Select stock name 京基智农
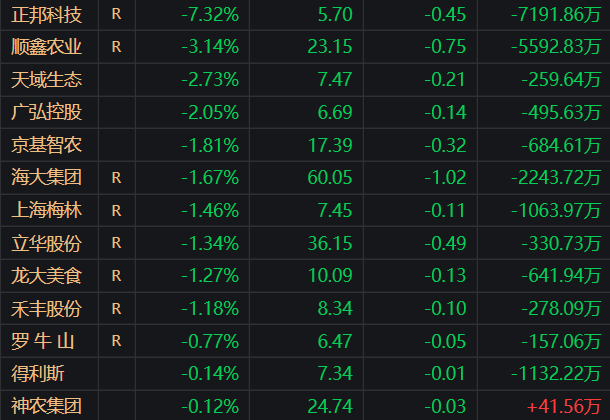The width and height of the screenshot is (610, 420). pyautogui.click(x=46, y=145)
